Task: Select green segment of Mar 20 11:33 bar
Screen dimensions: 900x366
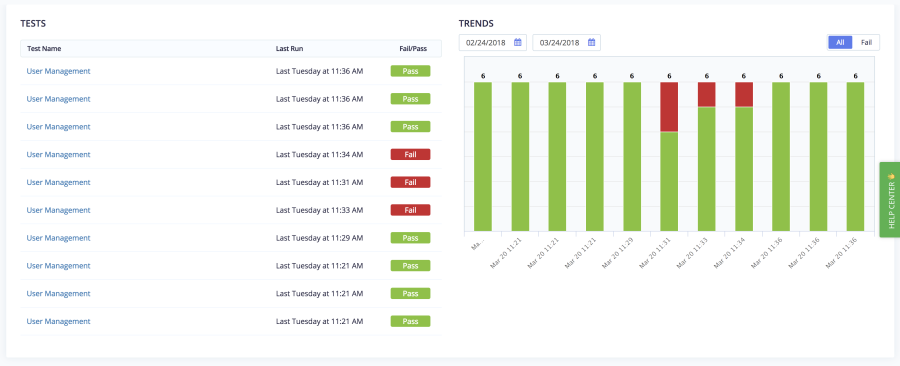Action: click(x=707, y=169)
